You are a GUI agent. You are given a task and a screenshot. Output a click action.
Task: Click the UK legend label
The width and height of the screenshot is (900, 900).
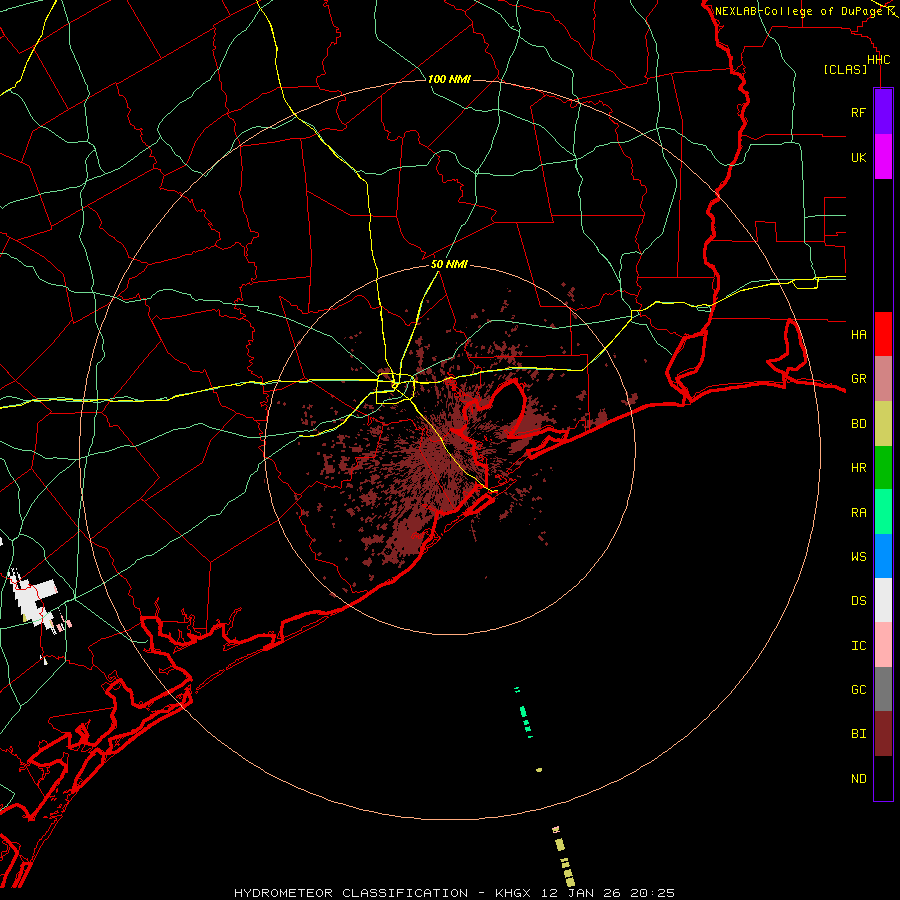[858, 157]
